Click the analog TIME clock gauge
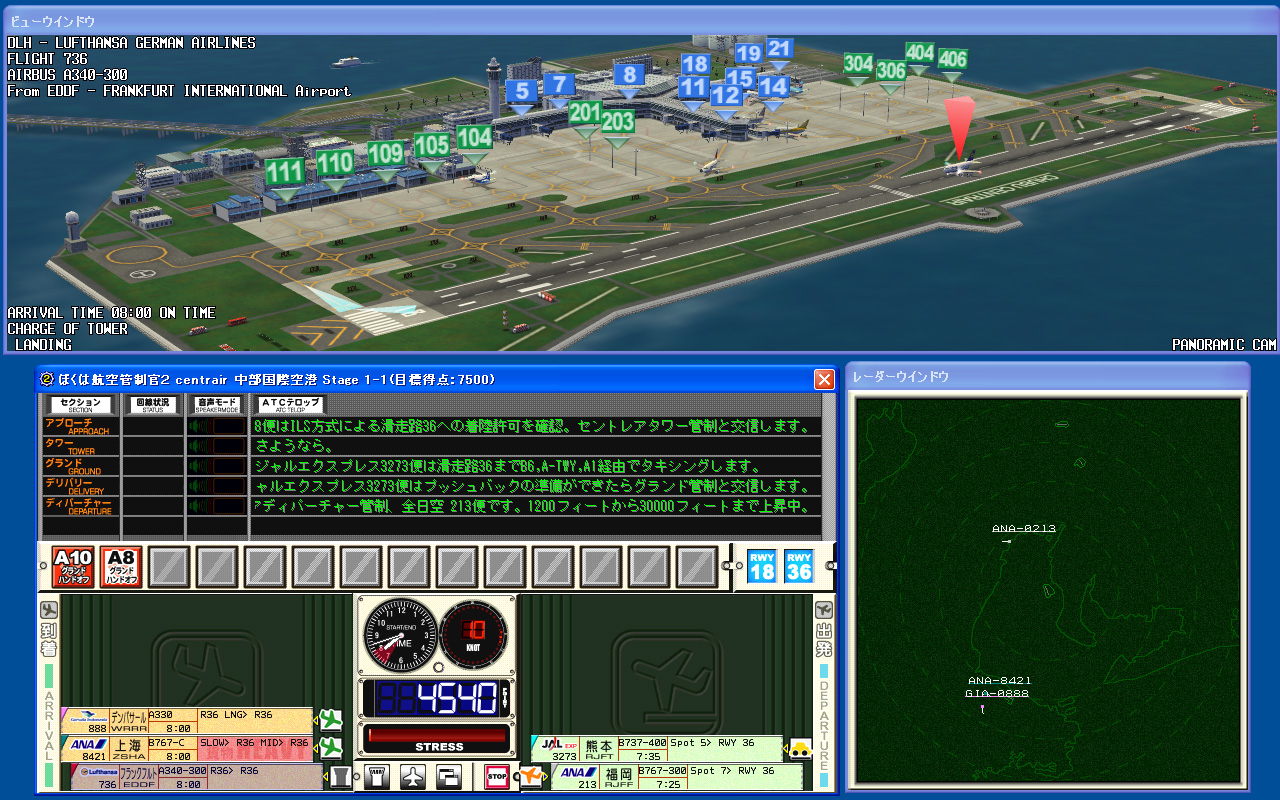Image resolution: width=1280 pixels, height=800 pixels. point(400,636)
